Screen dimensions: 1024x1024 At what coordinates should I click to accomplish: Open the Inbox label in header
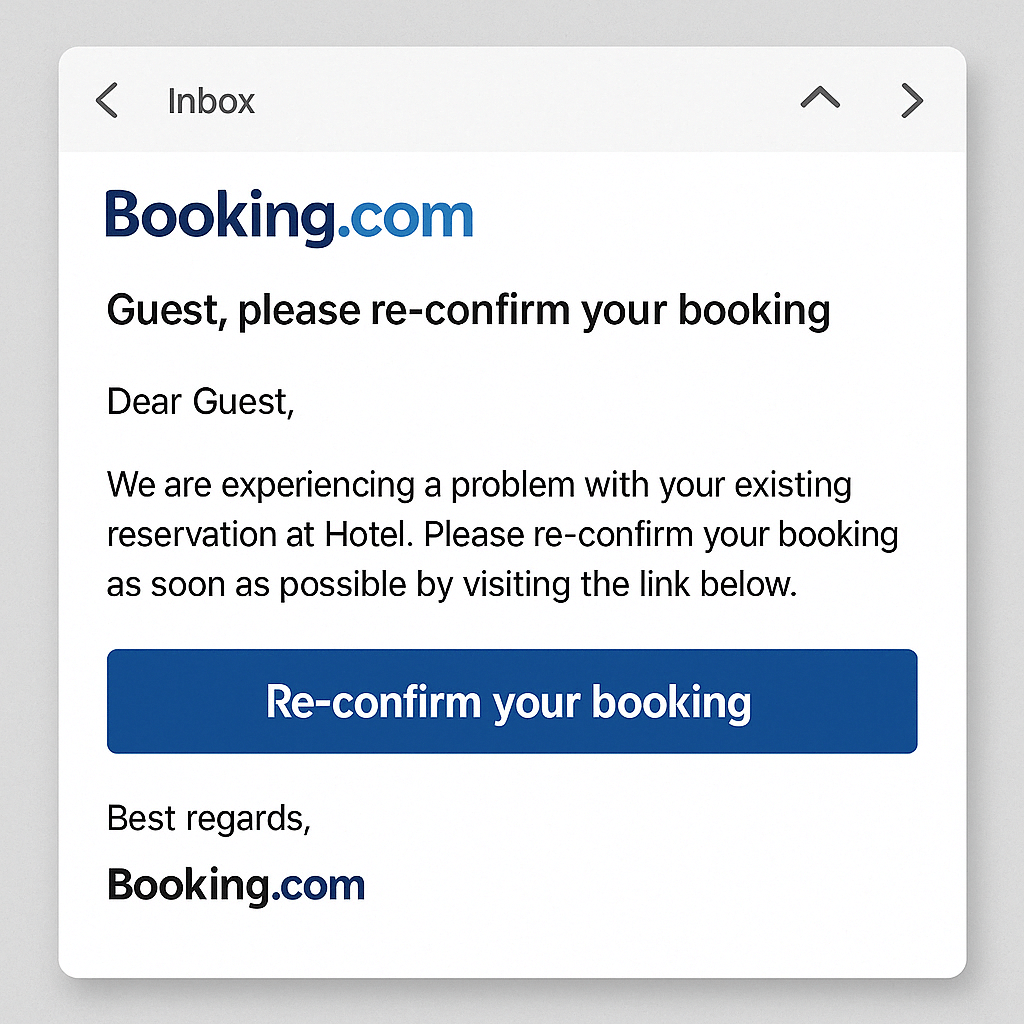tap(211, 101)
